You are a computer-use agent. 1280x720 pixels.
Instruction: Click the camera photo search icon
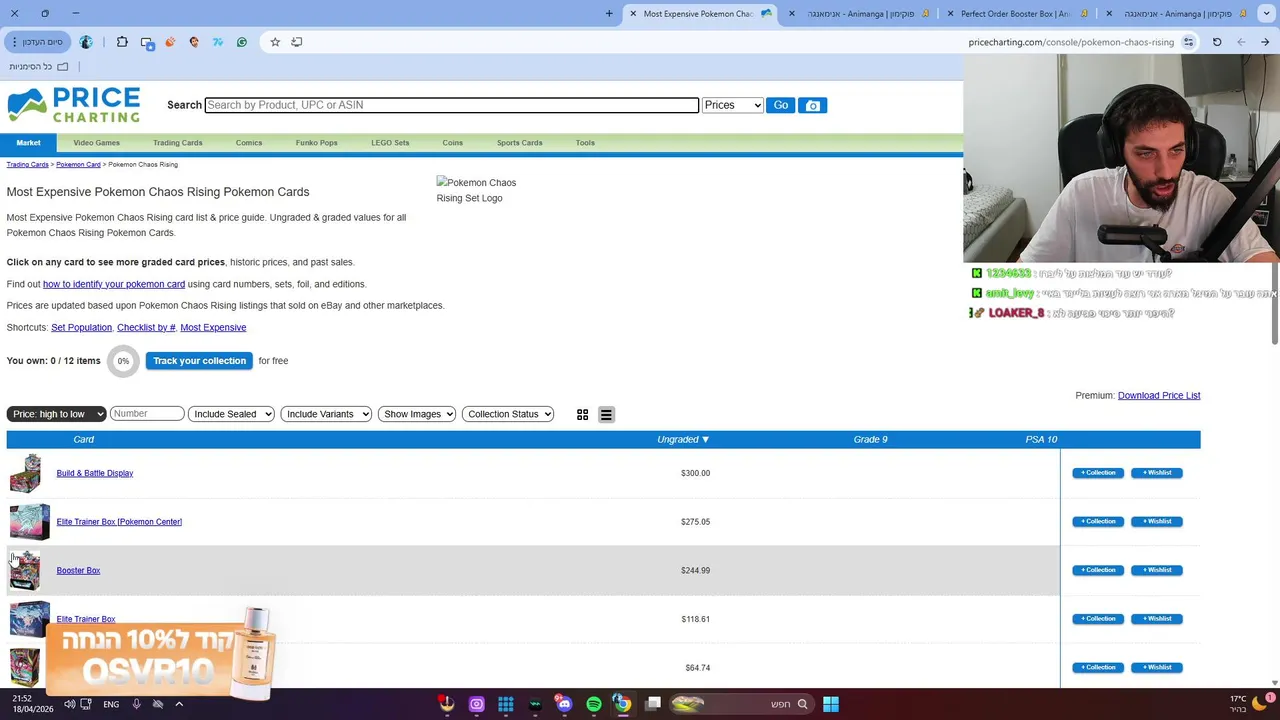(812, 105)
